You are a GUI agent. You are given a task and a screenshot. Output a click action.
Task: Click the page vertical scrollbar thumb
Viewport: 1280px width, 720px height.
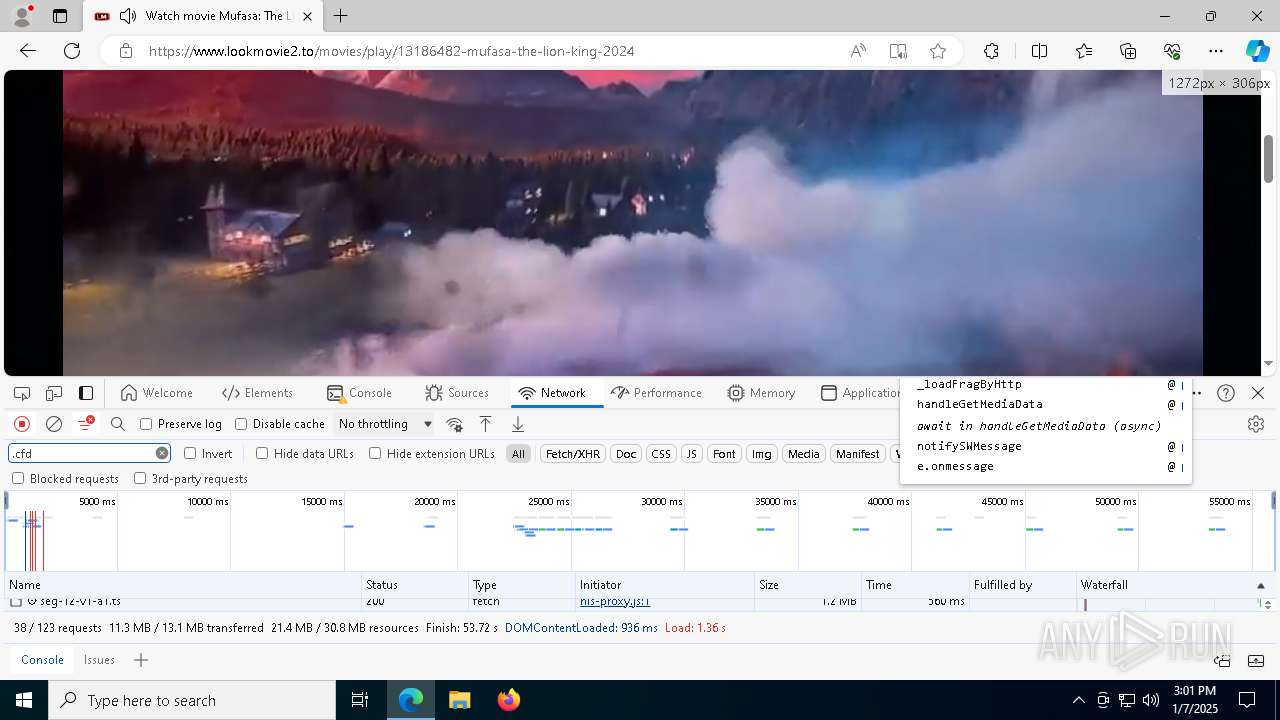(1269, 158)
